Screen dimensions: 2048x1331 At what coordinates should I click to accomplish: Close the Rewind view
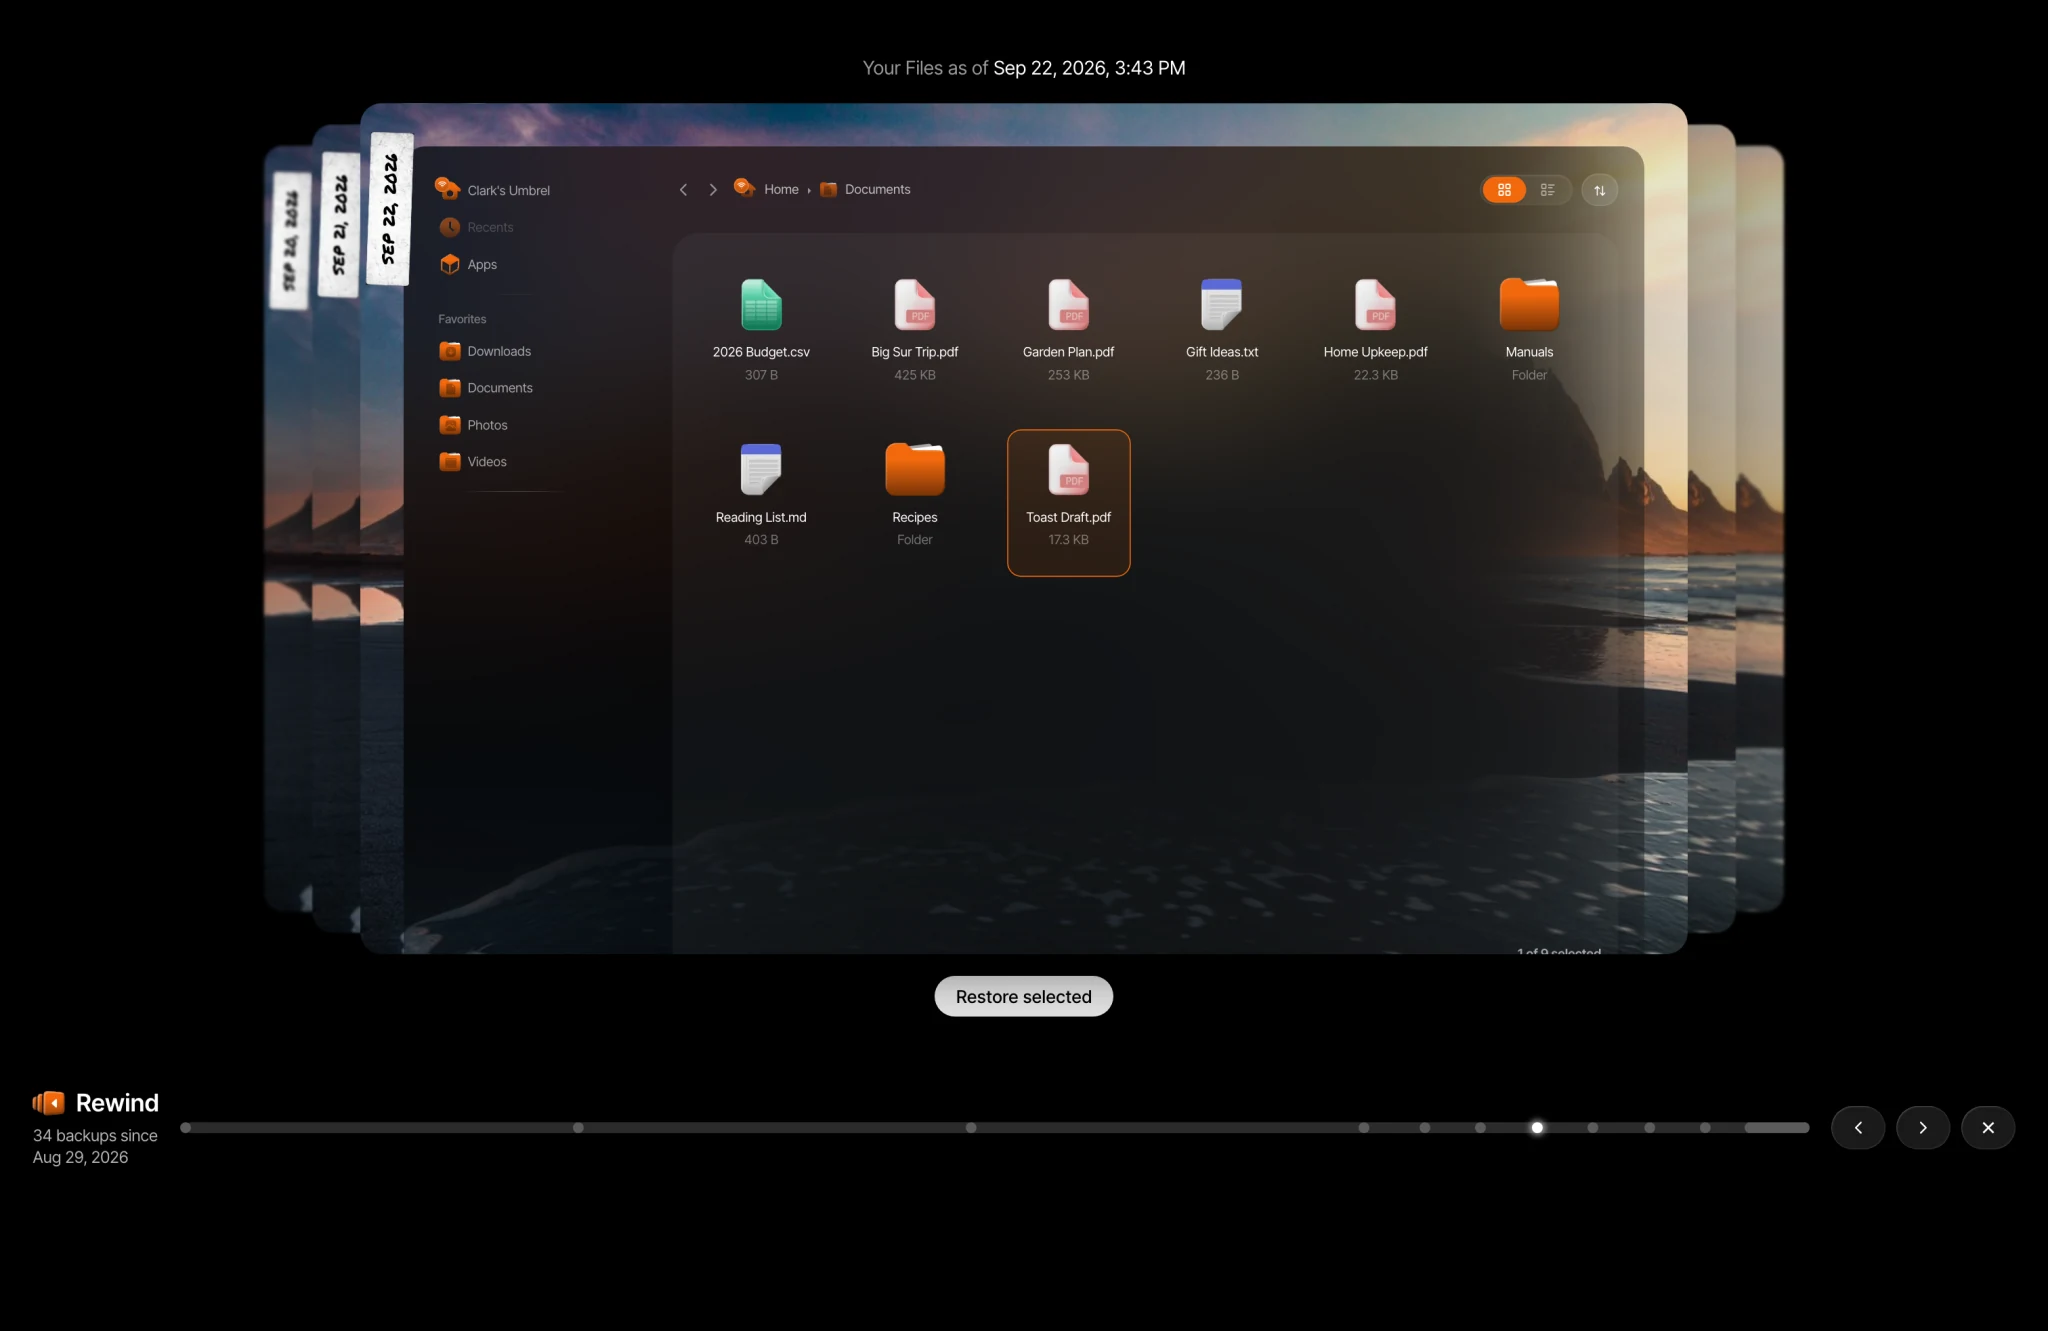[x=1988, y=1127]
